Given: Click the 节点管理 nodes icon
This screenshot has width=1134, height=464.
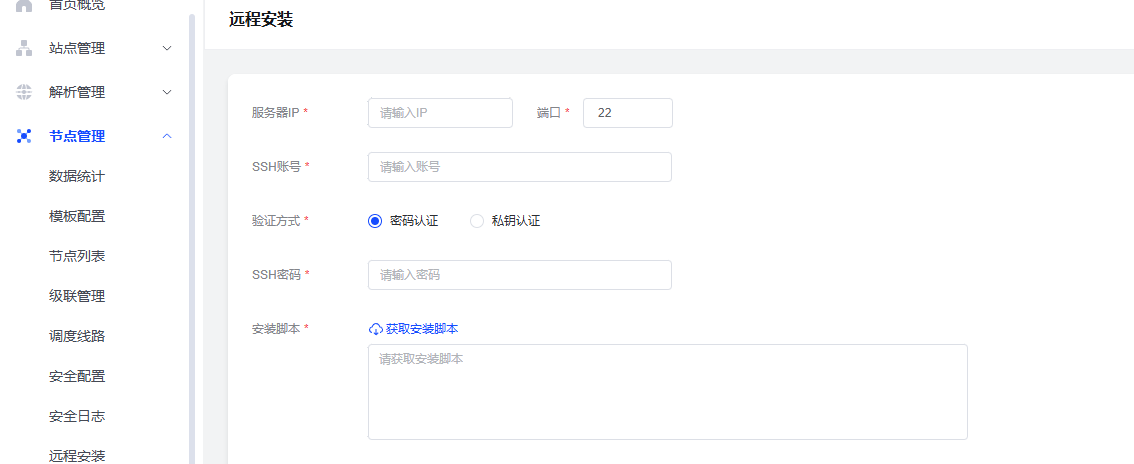Looking at the screenshot, I should pos(24,136).
